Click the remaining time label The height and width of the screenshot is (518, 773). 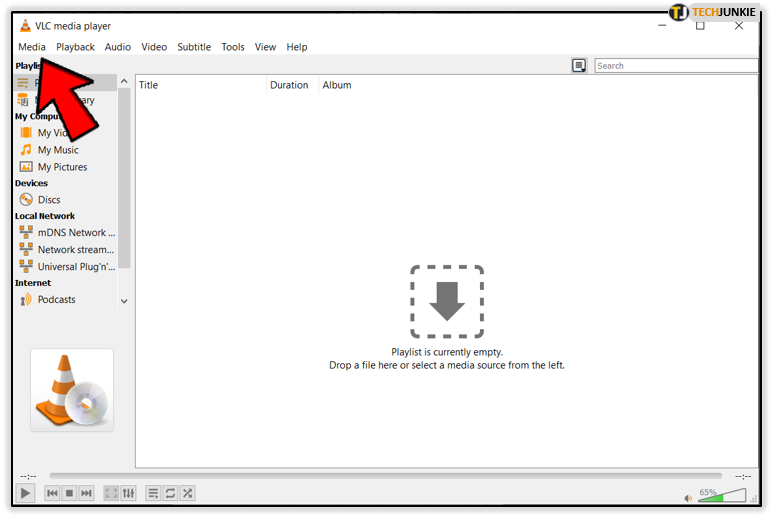743,476
